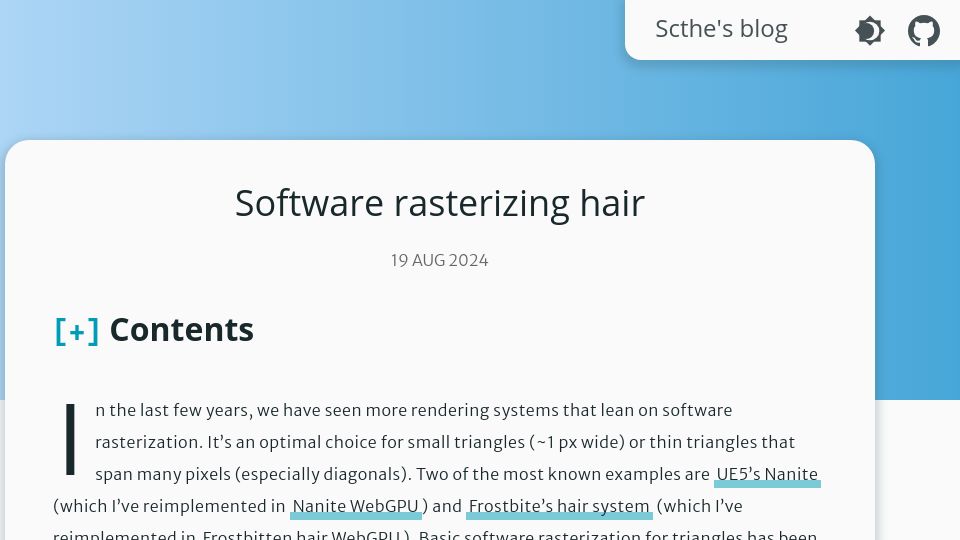960x540 pixels.
Task: Open the UE5's Nanite link
Action: point(767,474)
